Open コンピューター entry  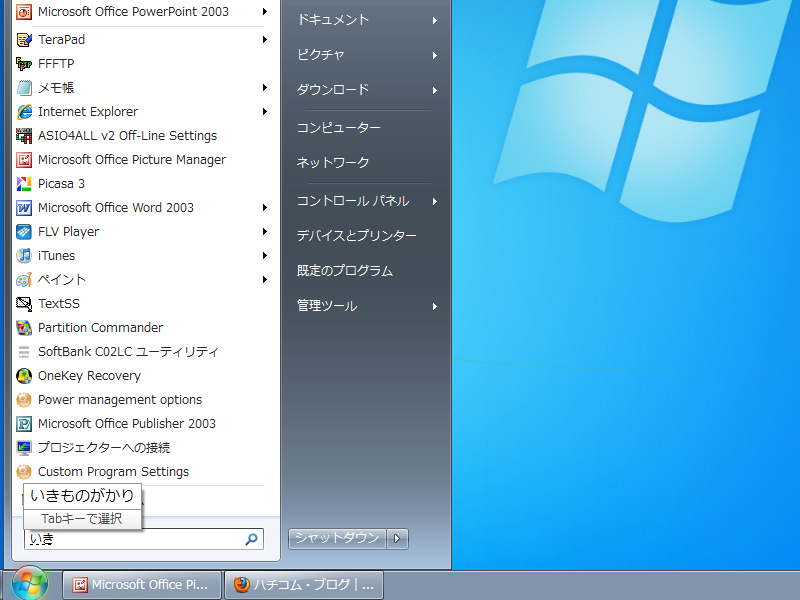click(x=339, y=127)
